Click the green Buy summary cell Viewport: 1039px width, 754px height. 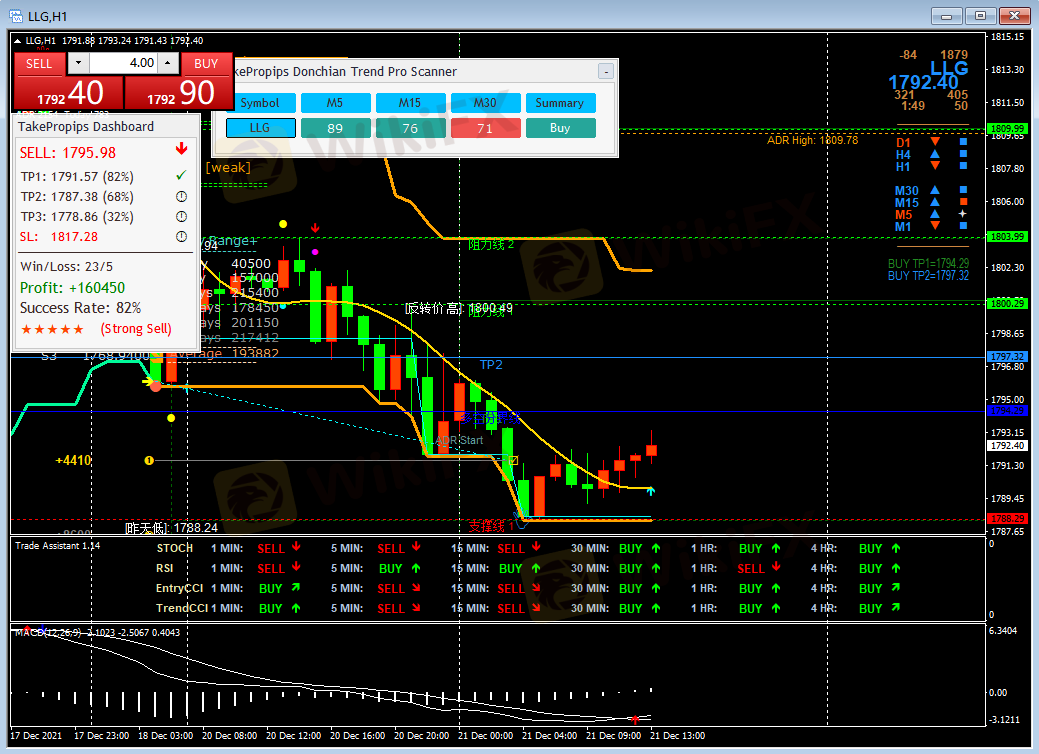click(x=560, y=128)
